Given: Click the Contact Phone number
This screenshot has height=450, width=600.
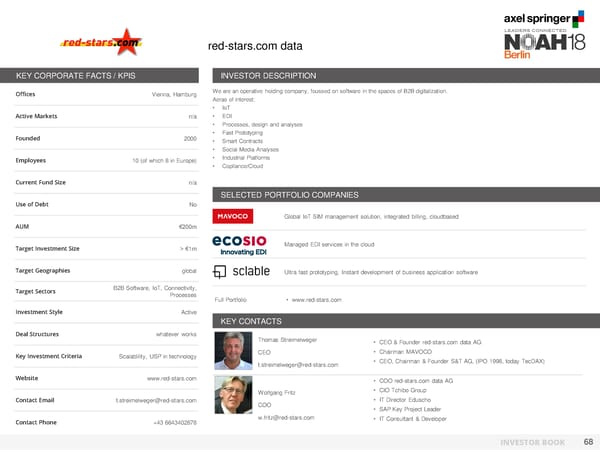Looking at the screenshot, I should pos(174,422).
